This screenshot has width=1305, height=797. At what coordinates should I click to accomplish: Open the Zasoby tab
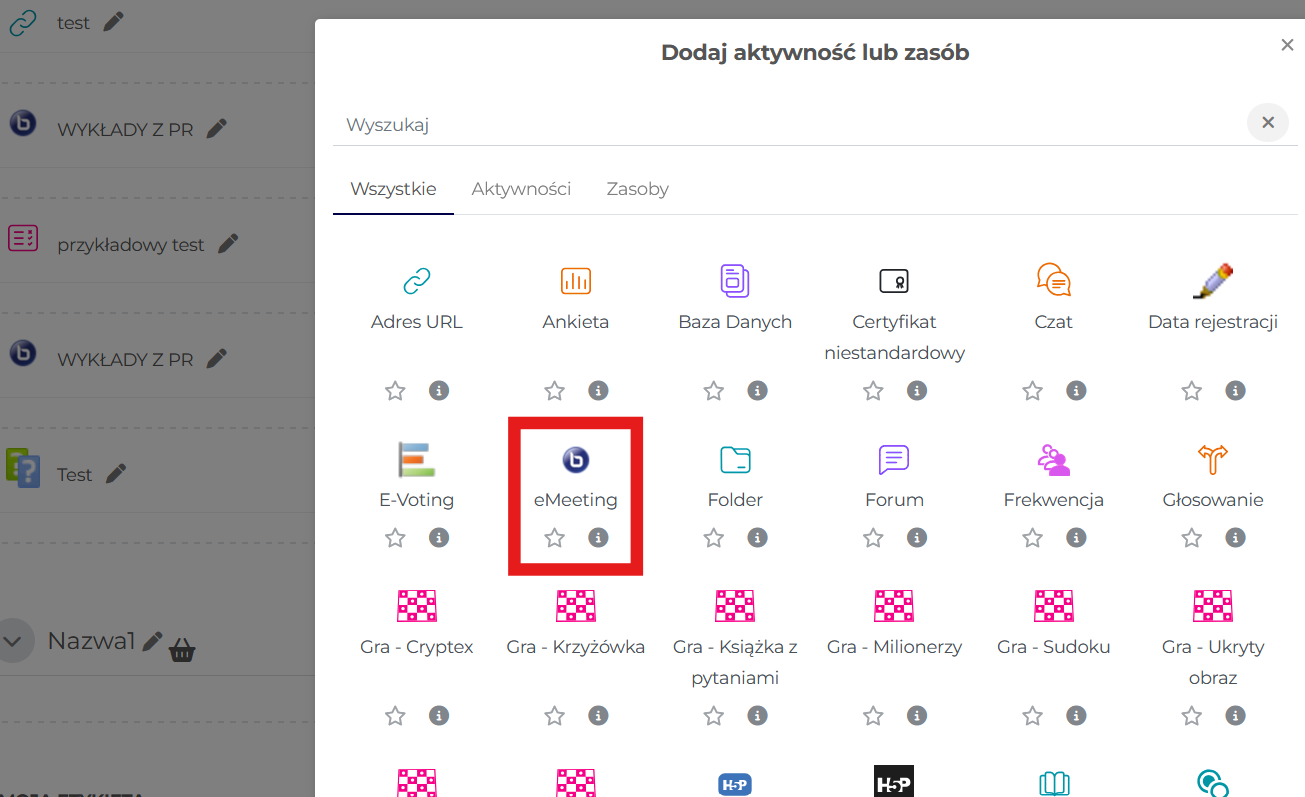pos(637,189)
